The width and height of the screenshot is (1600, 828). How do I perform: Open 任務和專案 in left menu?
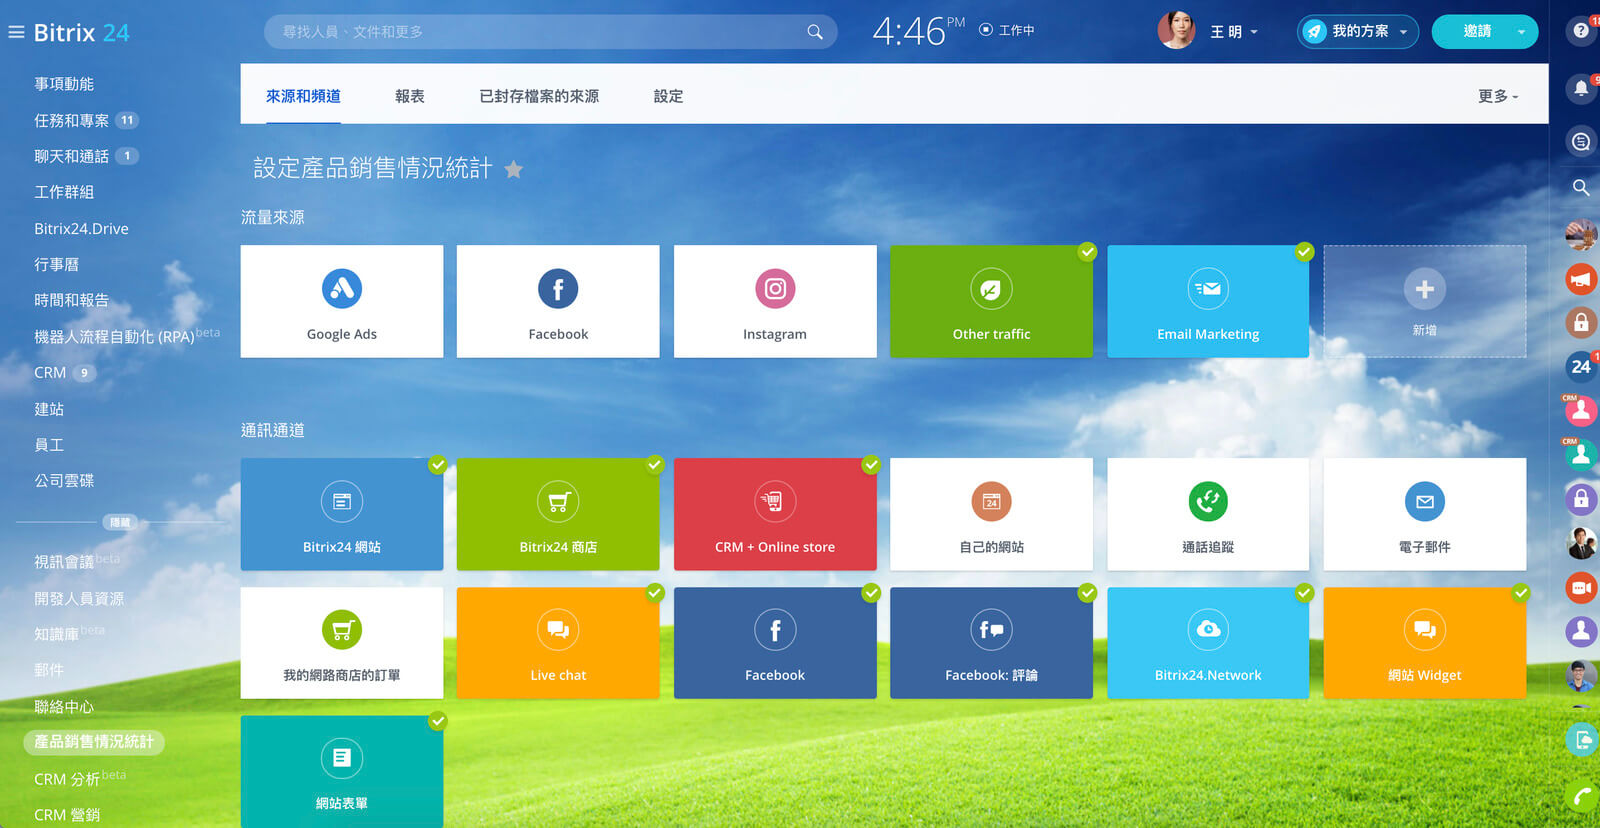(71, 120)
